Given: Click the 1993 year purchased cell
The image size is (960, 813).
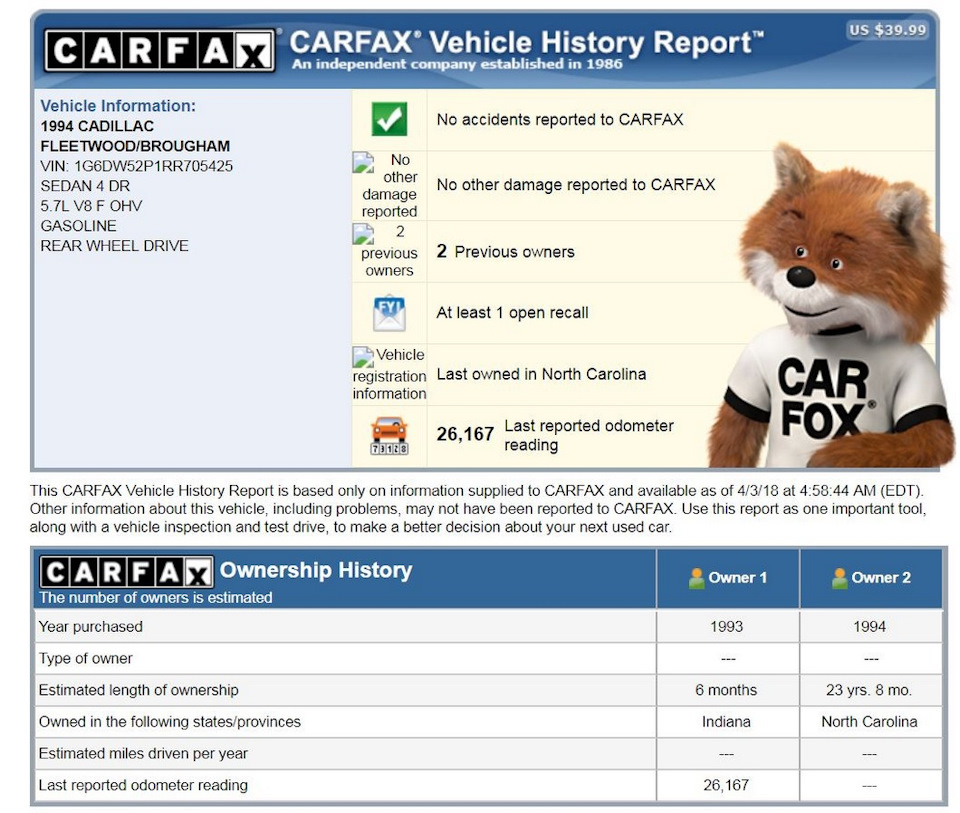Looking at the screenshot, I should (727, 627).
